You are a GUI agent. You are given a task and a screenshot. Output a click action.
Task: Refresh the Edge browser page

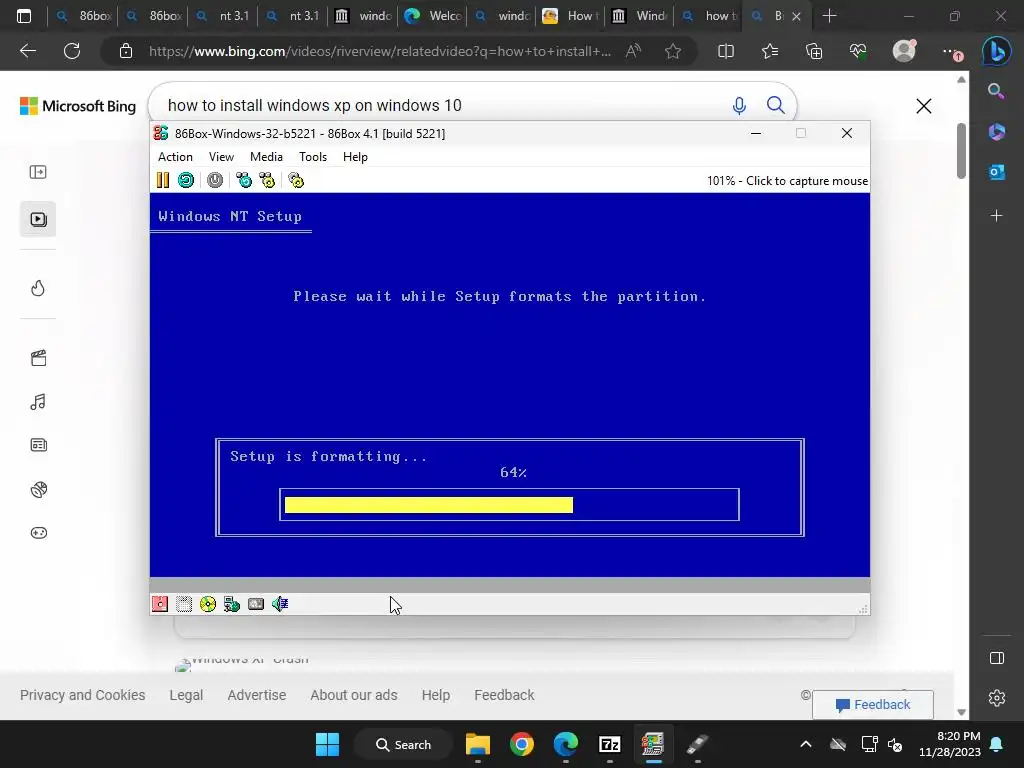pos(72,51)
